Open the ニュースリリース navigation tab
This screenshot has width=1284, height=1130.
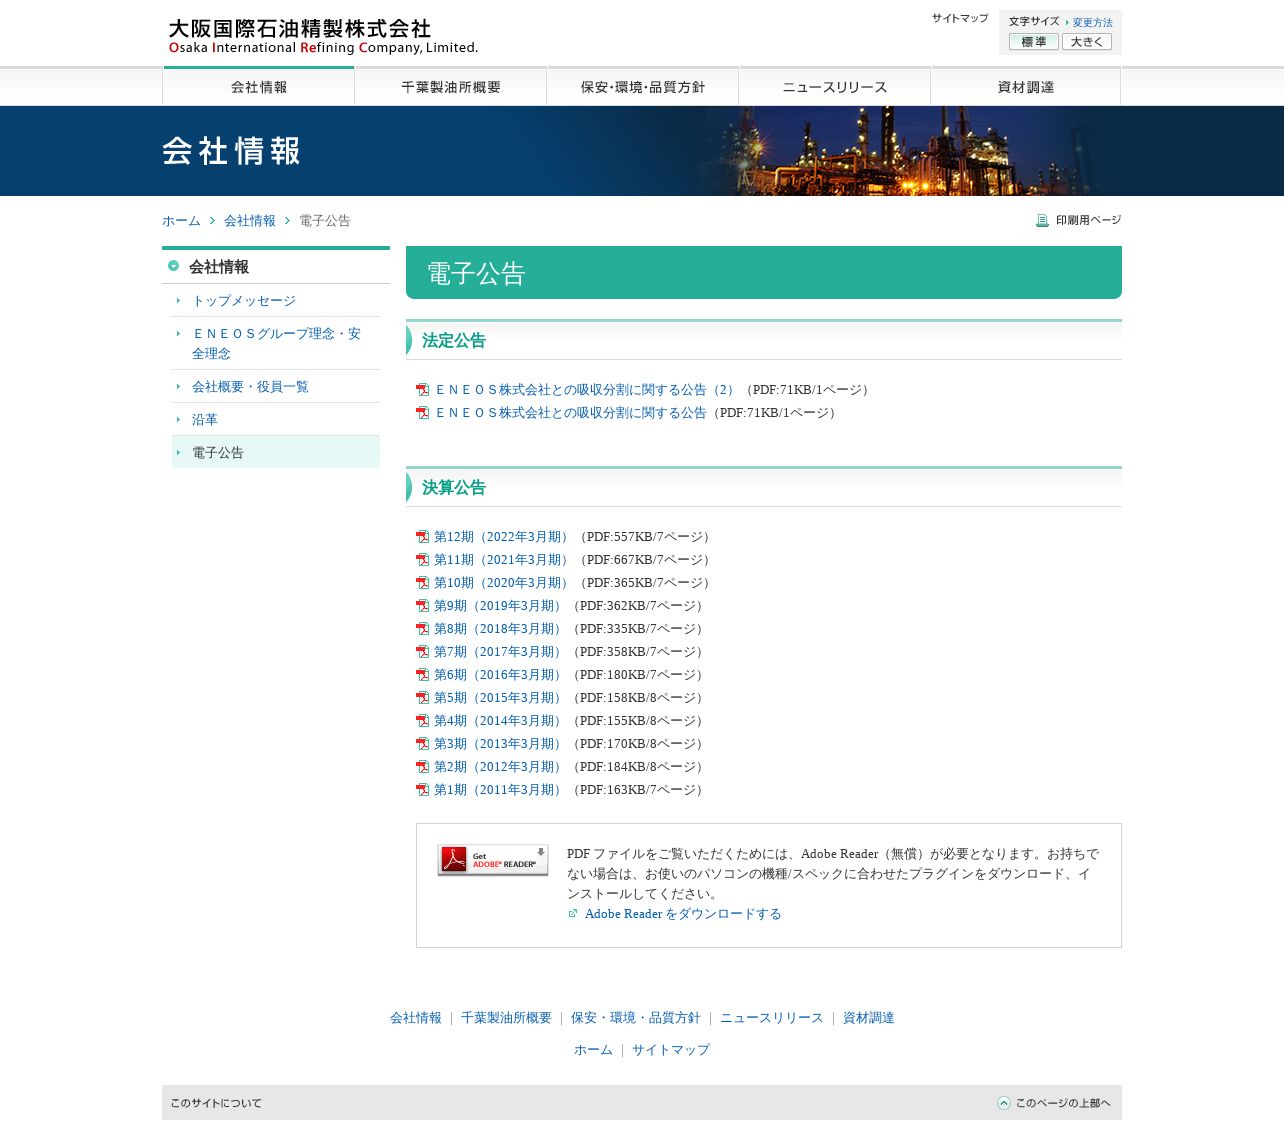(835, 87)
